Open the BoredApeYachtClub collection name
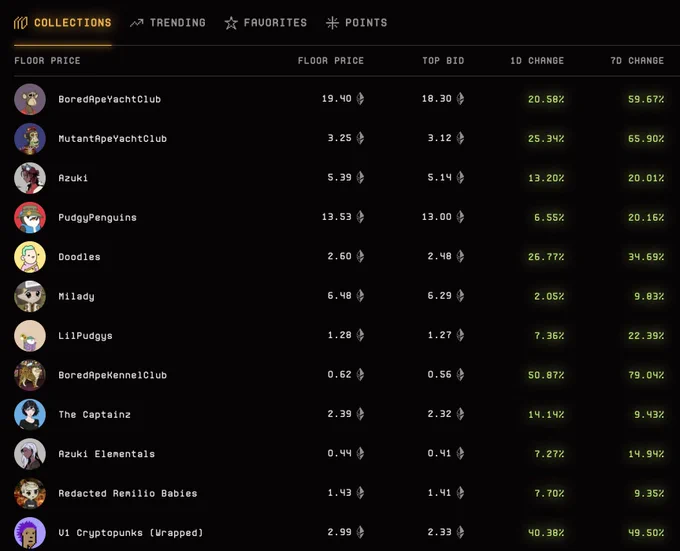The height and width of the screenshot is (551, 680). pyautogui.click(x=110, y=99)
